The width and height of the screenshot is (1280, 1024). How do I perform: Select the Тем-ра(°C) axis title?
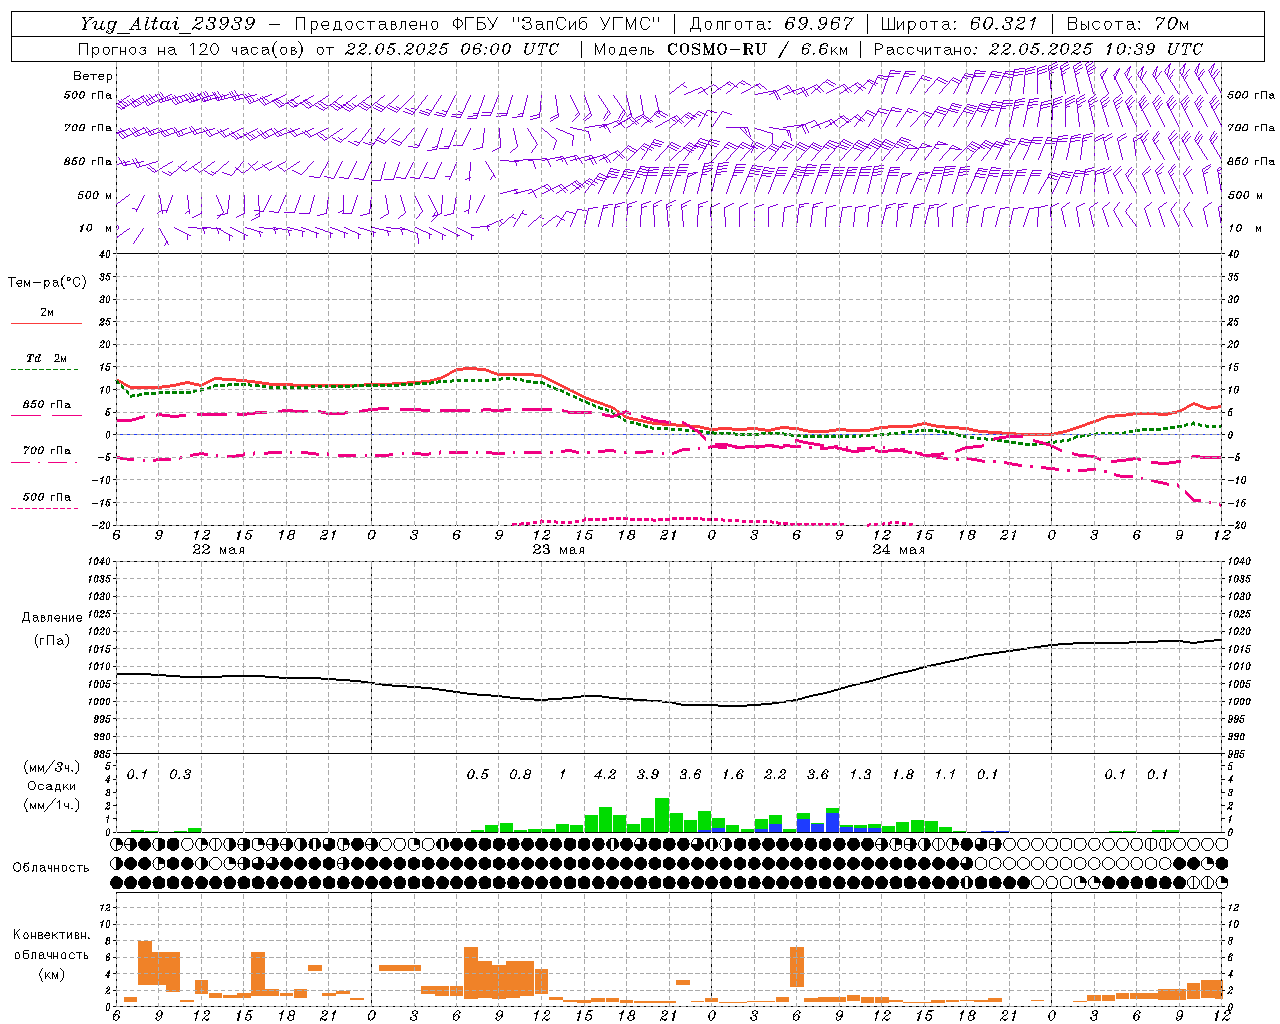pos(48,283)
